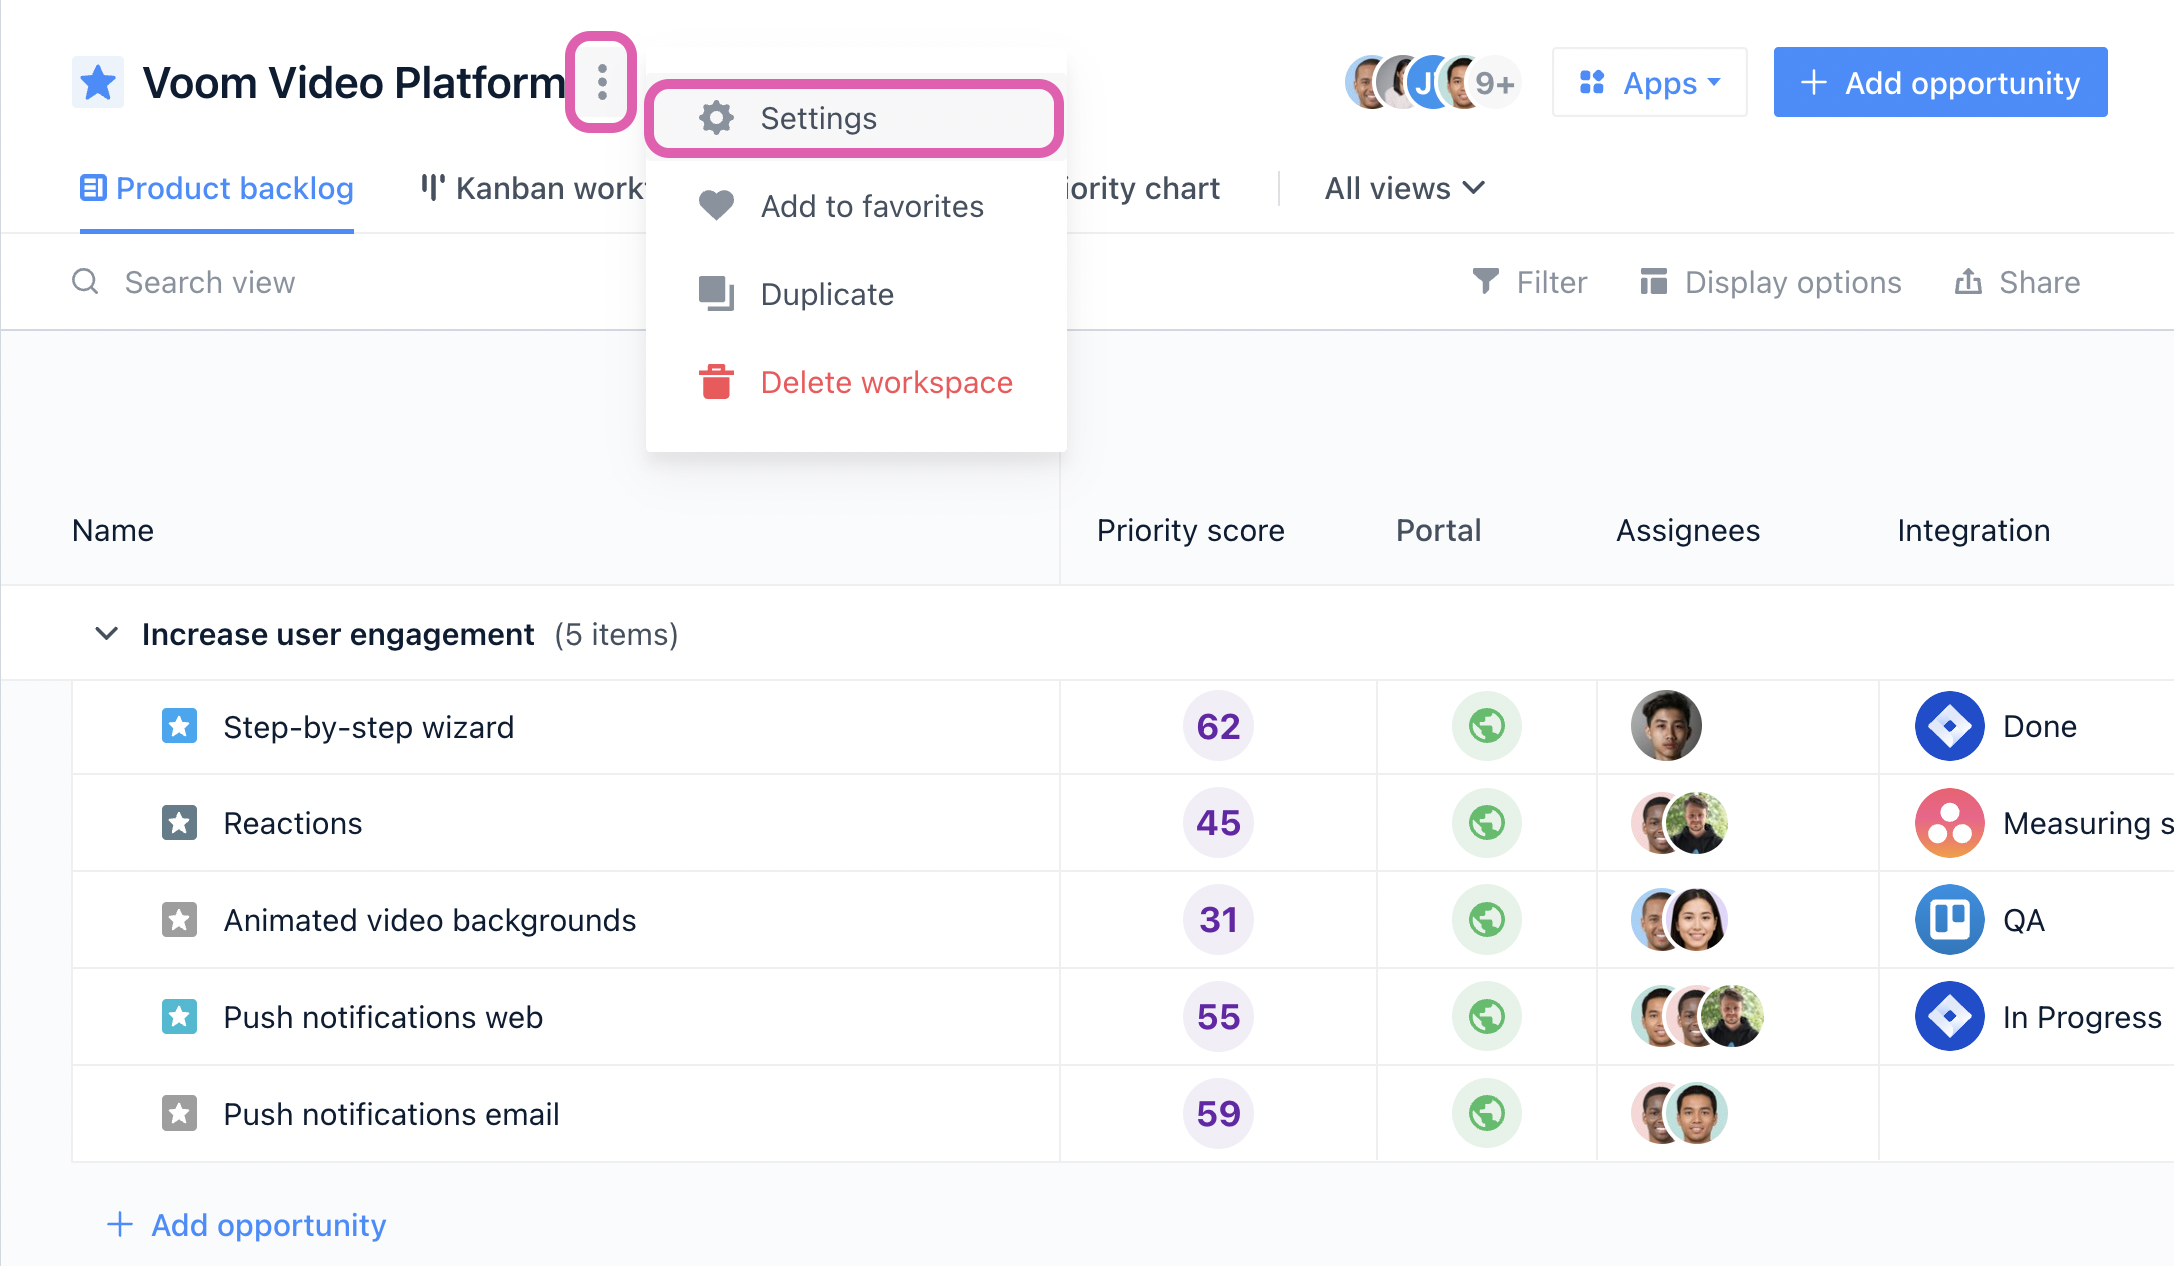Select Duplicate from the menu
The width and height of the screenshot is (2174, 1266).
point(856,294)
